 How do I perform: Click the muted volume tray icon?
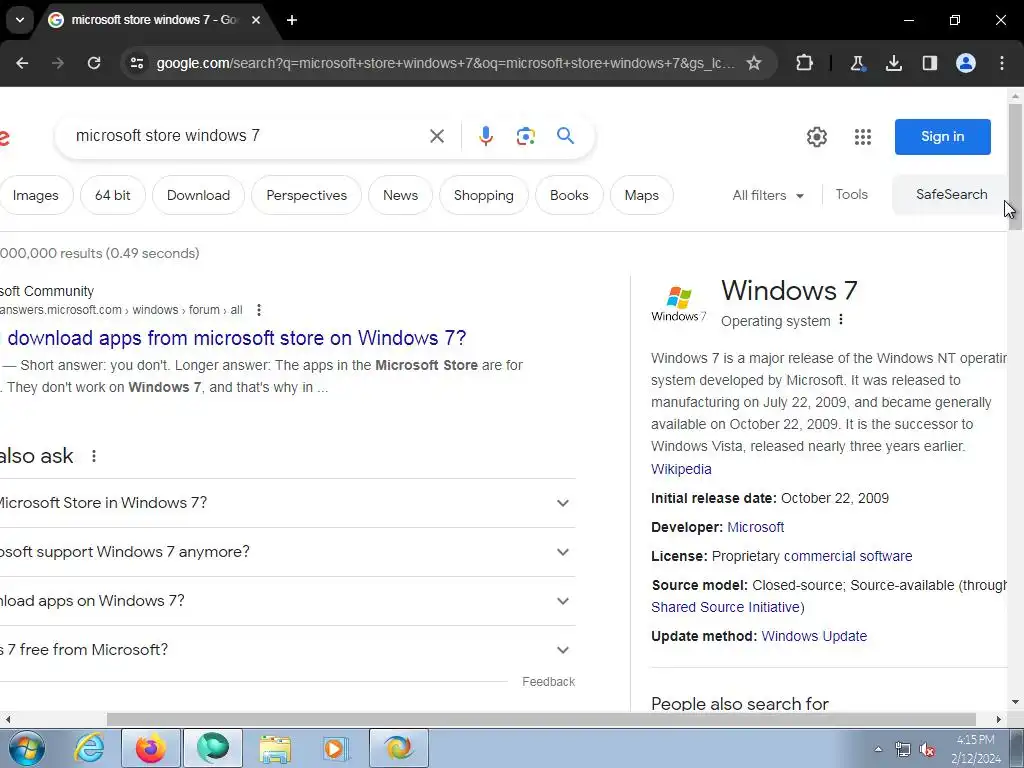point(927,750)
